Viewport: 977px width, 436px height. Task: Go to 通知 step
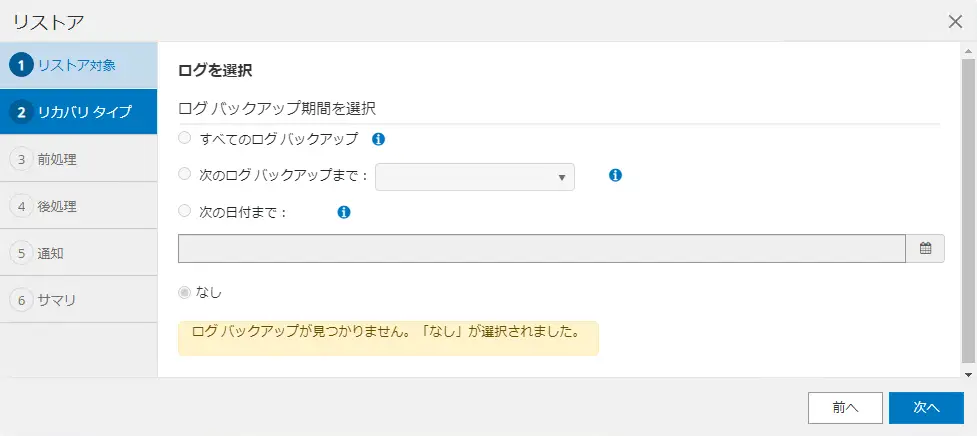coord(79,253)
